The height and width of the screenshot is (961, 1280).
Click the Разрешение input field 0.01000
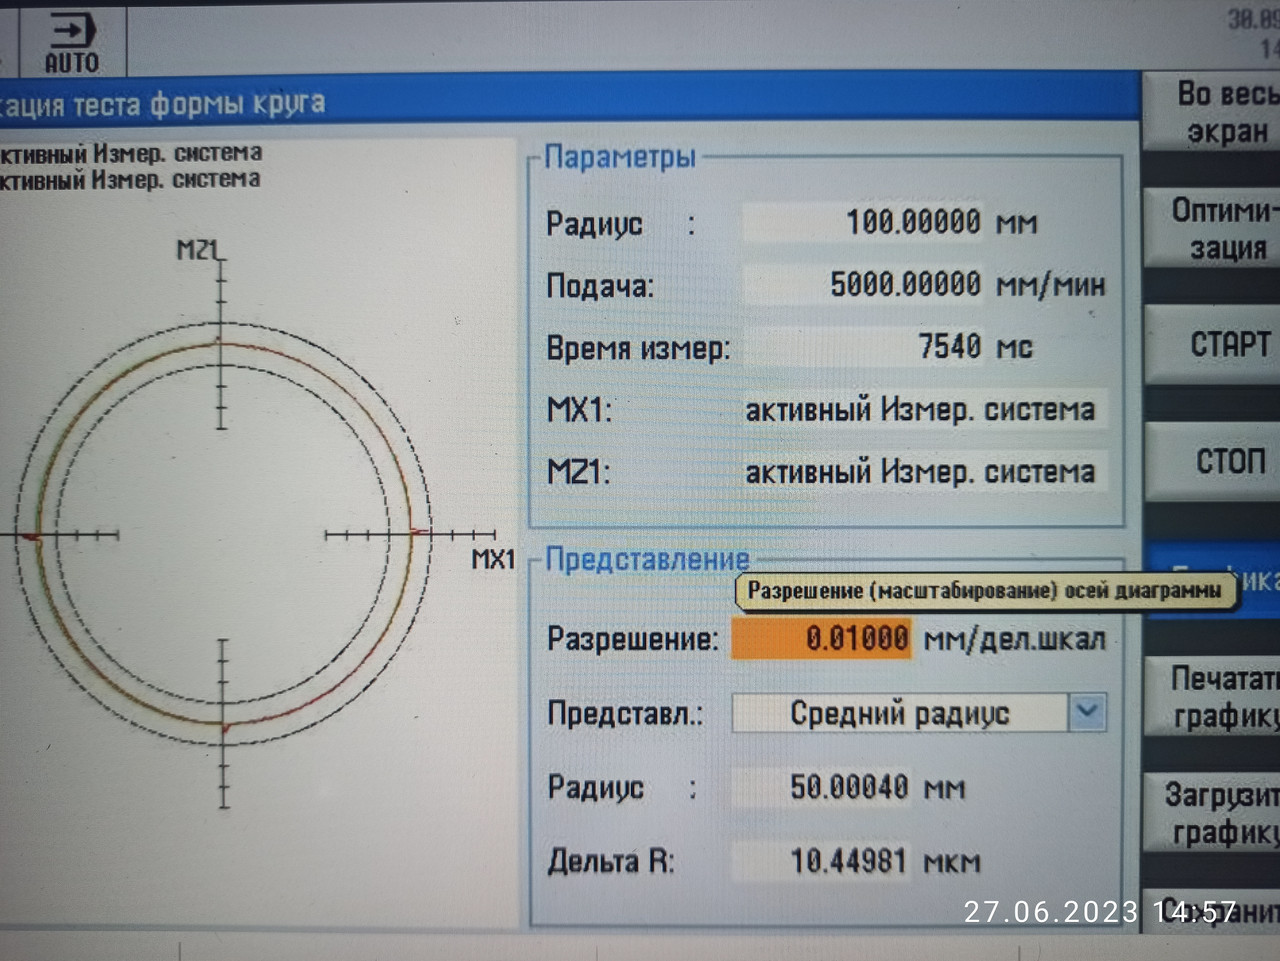click(822, 638)
